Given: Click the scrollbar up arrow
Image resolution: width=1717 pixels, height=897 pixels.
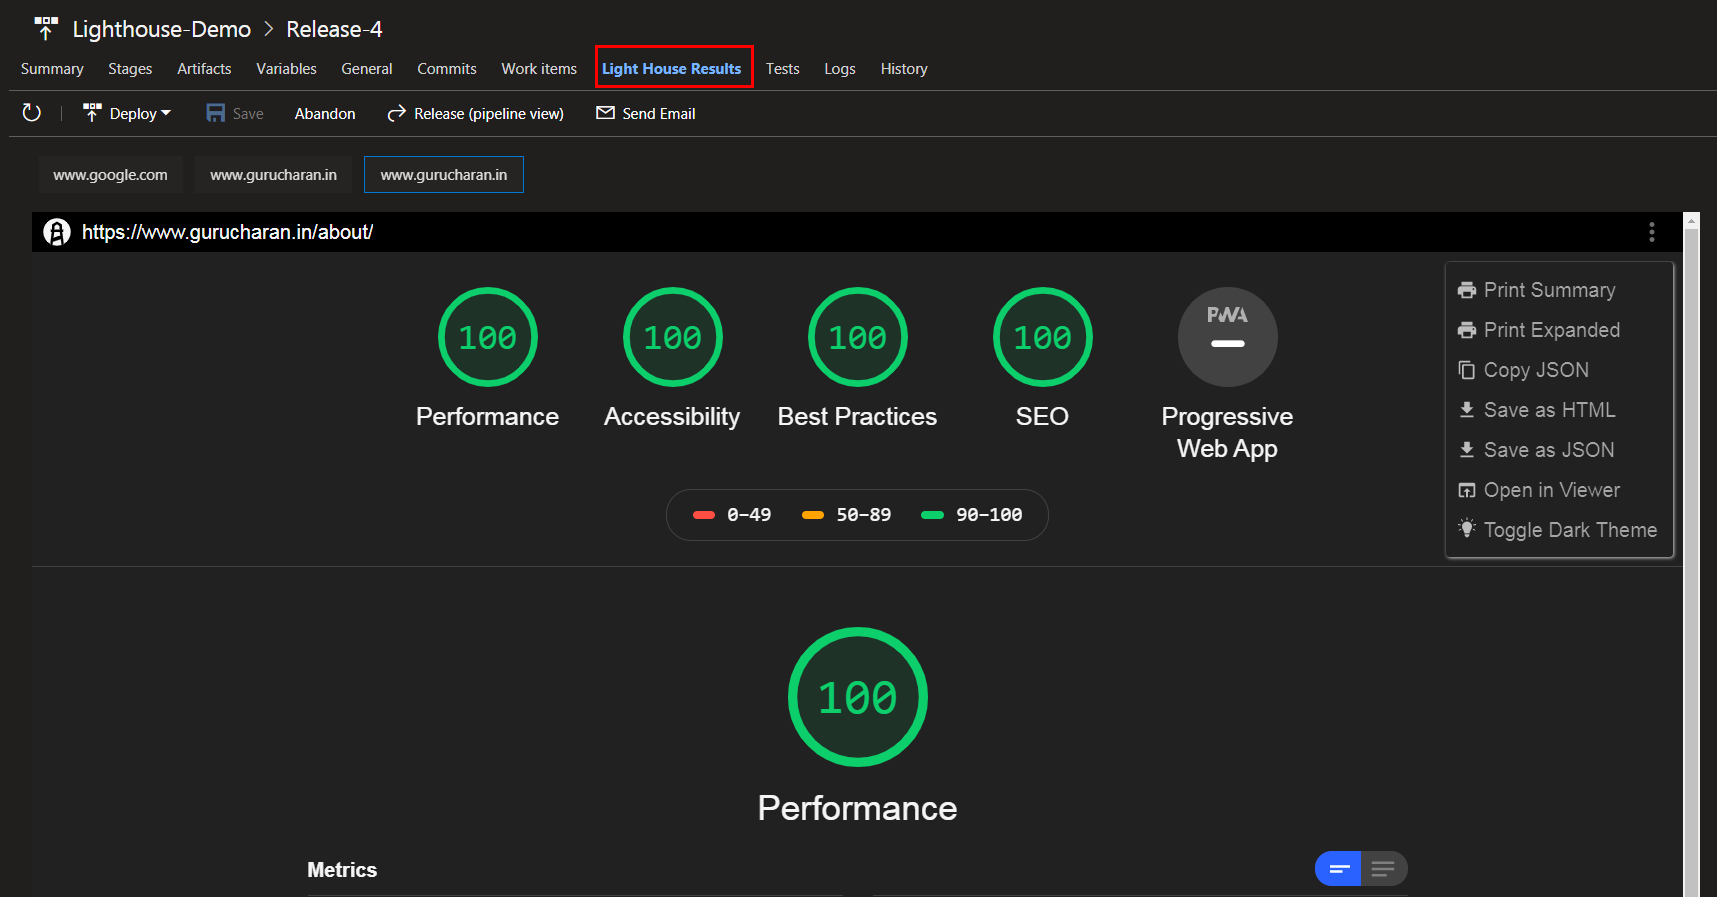Looking at the screenshot, I should click(1691, 220).
